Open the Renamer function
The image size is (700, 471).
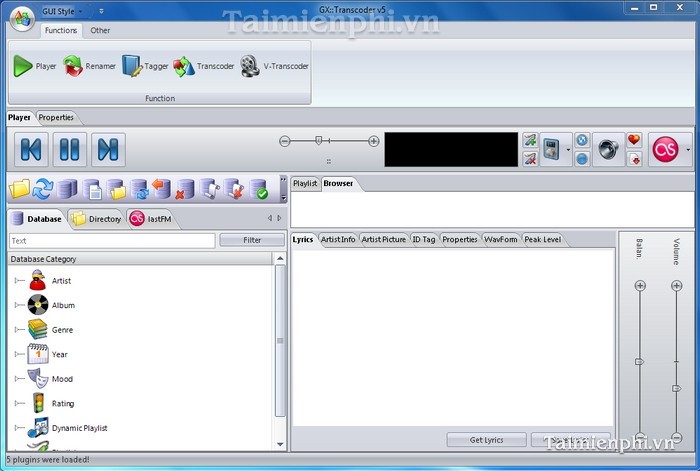89,67
